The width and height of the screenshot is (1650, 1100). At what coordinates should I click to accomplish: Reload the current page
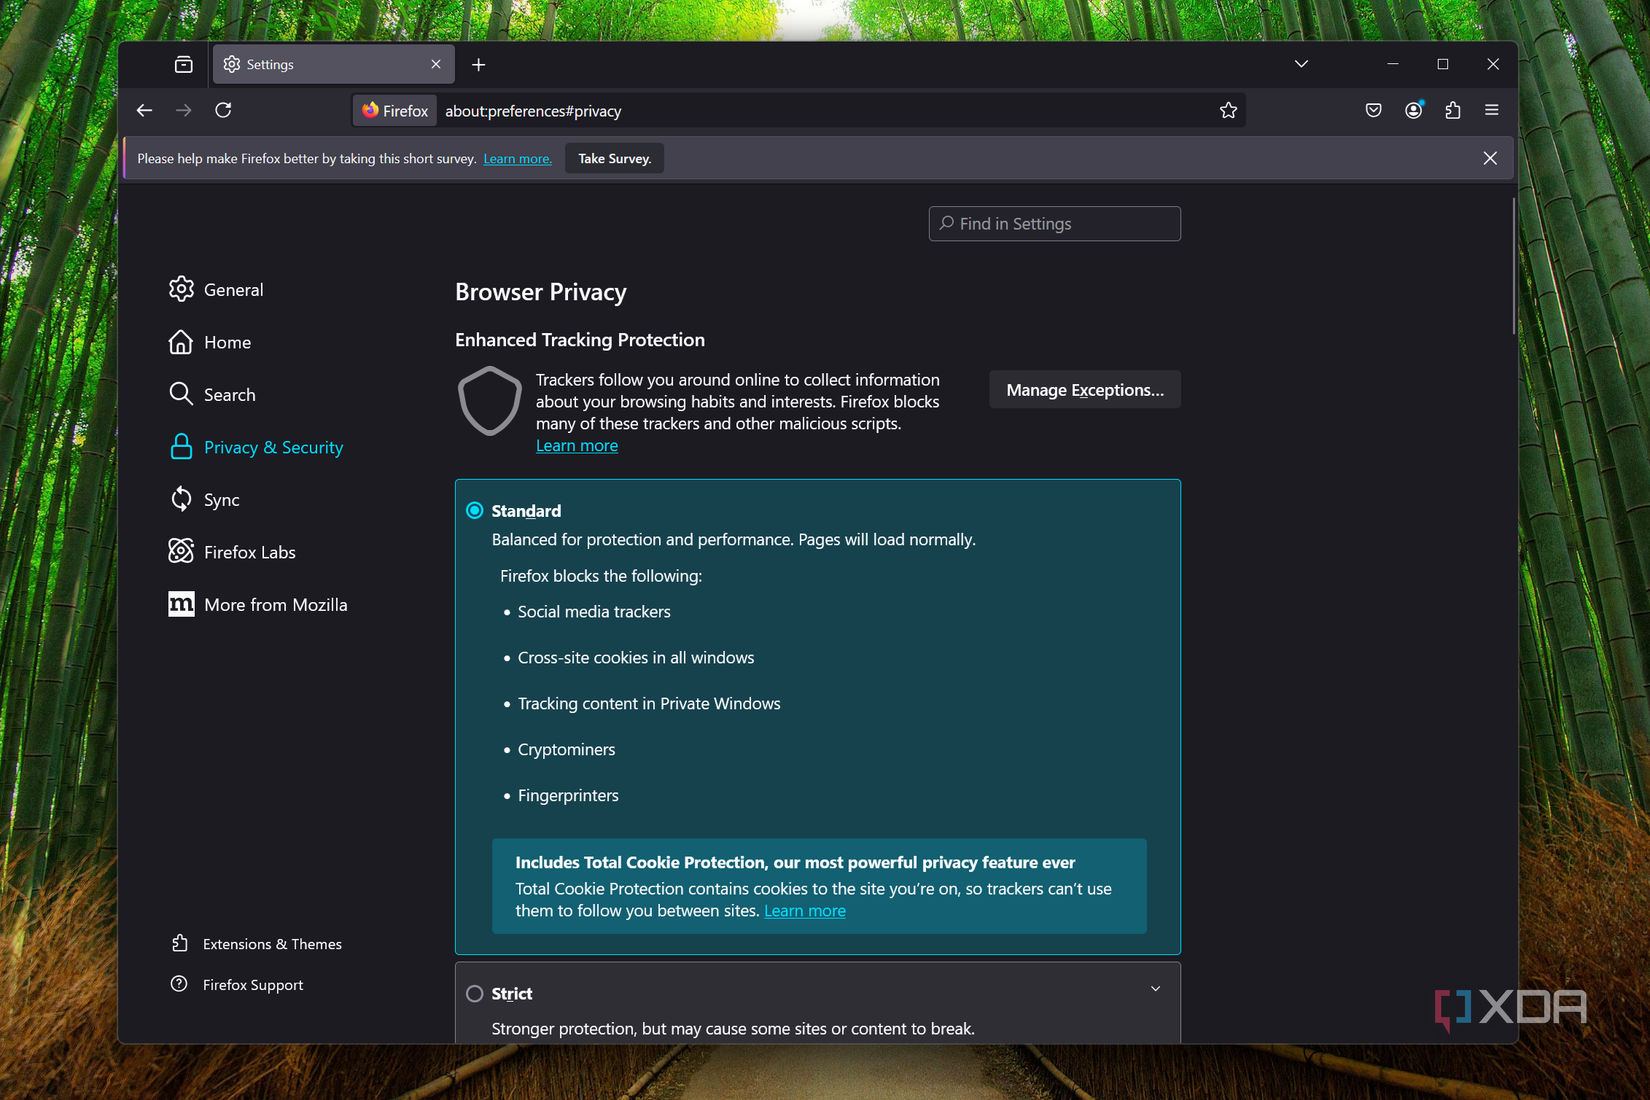[x=223, y=110]
